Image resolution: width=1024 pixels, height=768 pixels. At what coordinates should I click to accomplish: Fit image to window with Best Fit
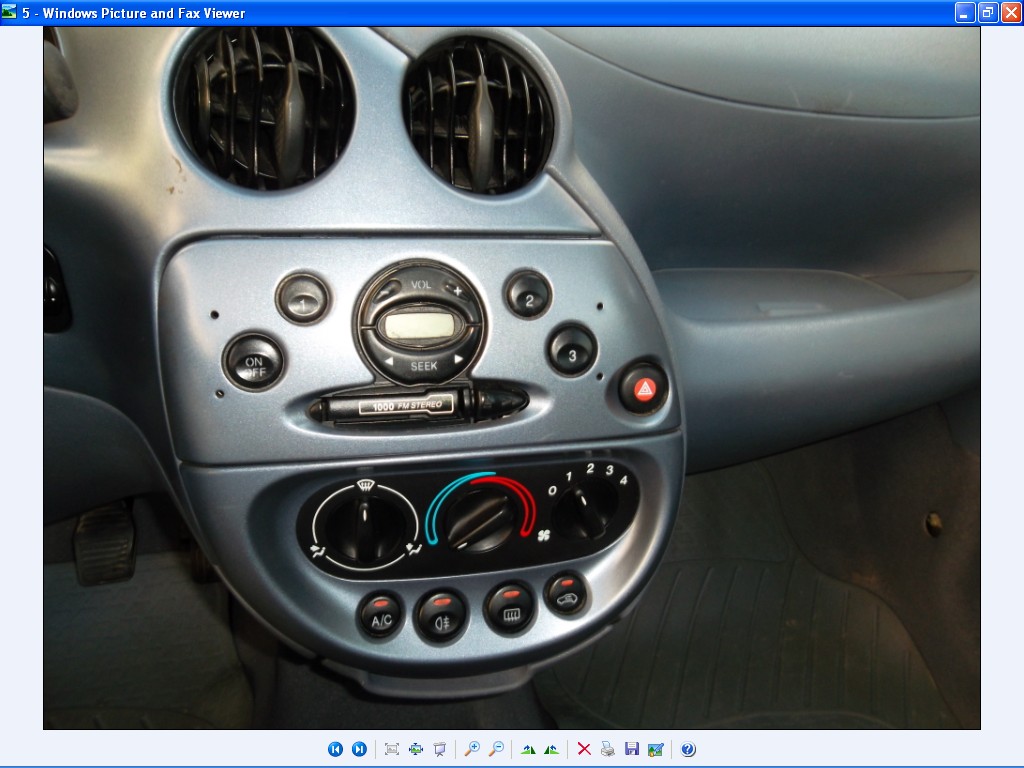392,749
